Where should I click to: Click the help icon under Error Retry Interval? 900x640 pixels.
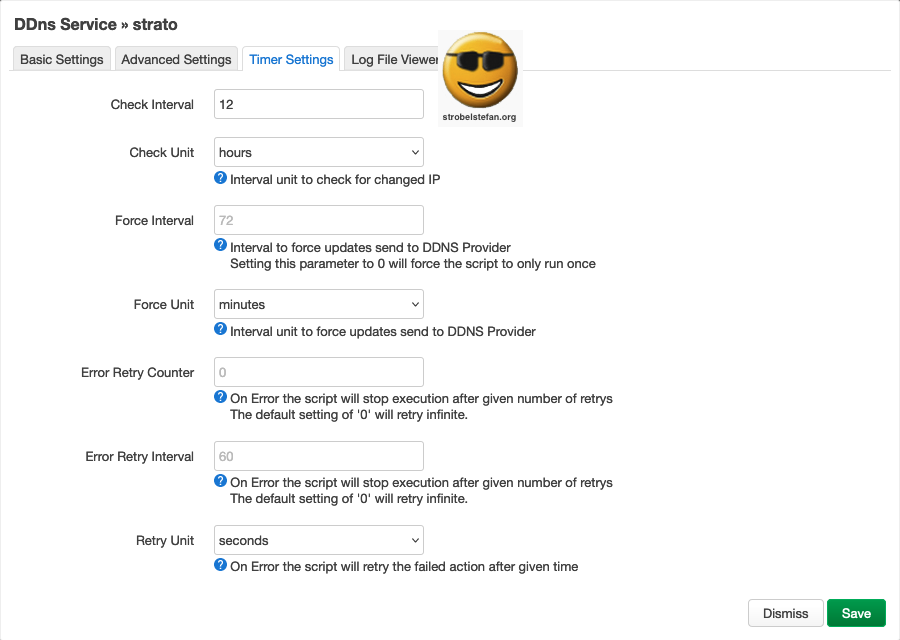(221, 481)
